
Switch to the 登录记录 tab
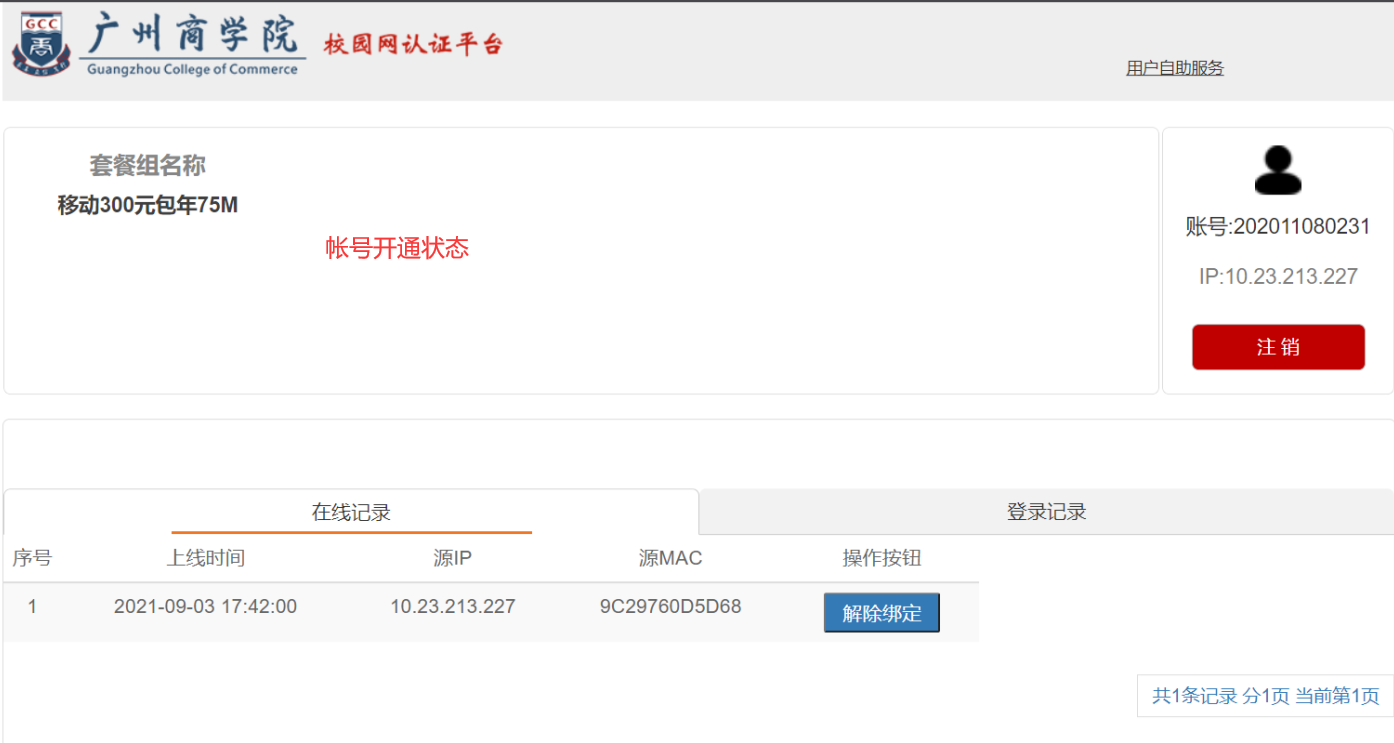(x=1046, y=513)
